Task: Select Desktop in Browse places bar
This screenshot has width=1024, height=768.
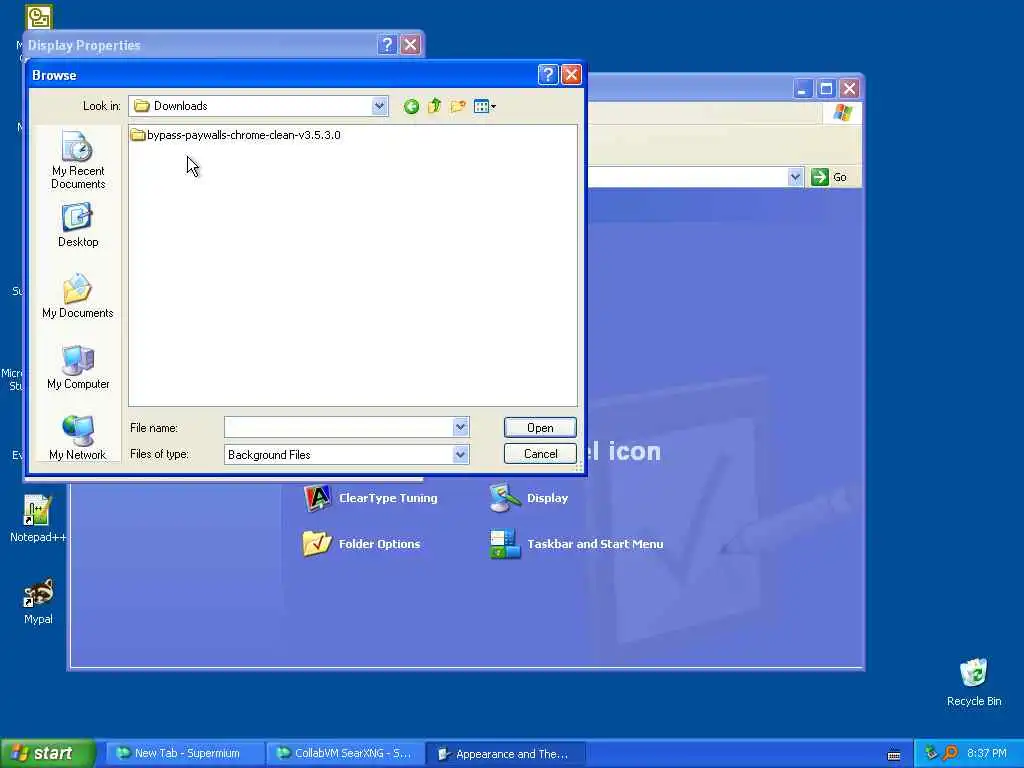Action: (78, 225)
